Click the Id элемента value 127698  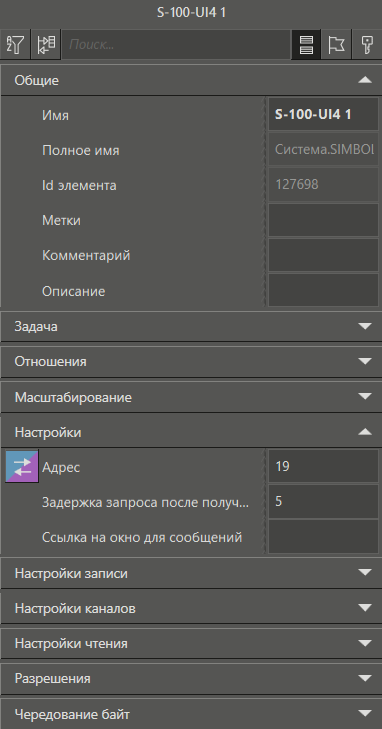(323, 185)
